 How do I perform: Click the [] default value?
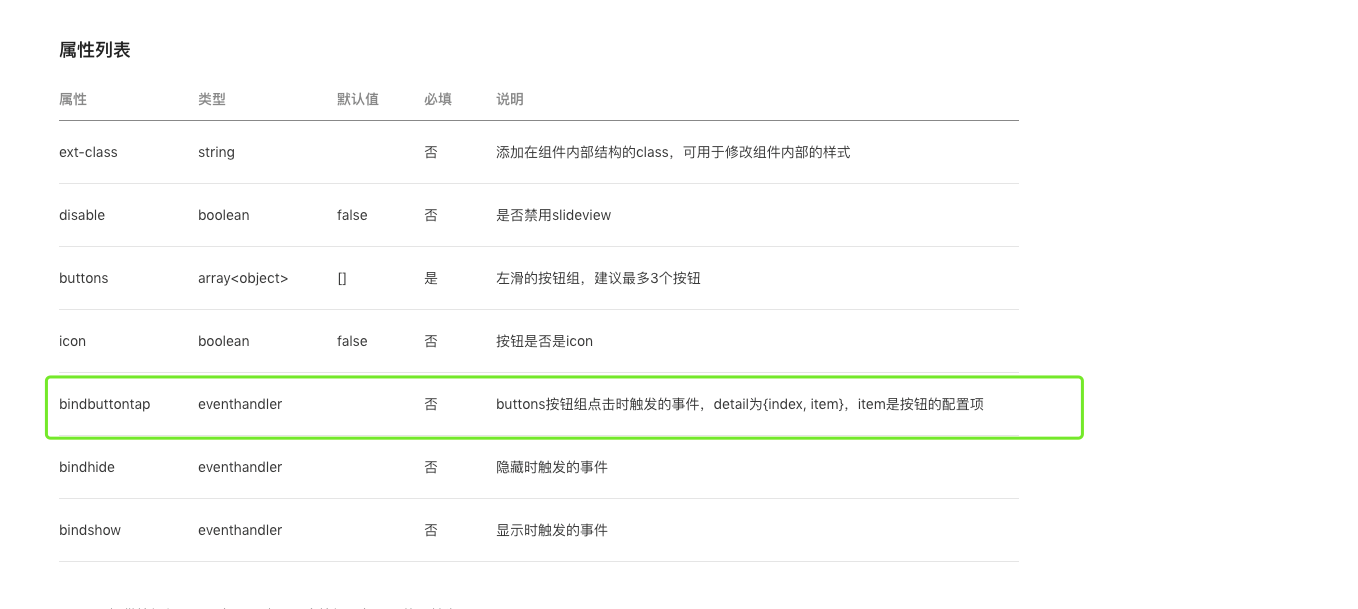(342, 278)
